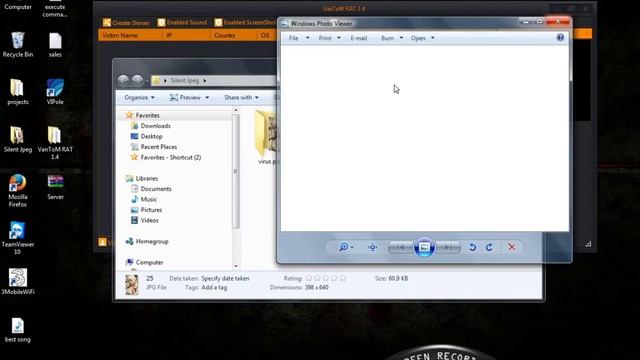Image resolution: width=640 pixels, height=360 pixels.
Task: Click the IP column header
Action: coord(187,36)
